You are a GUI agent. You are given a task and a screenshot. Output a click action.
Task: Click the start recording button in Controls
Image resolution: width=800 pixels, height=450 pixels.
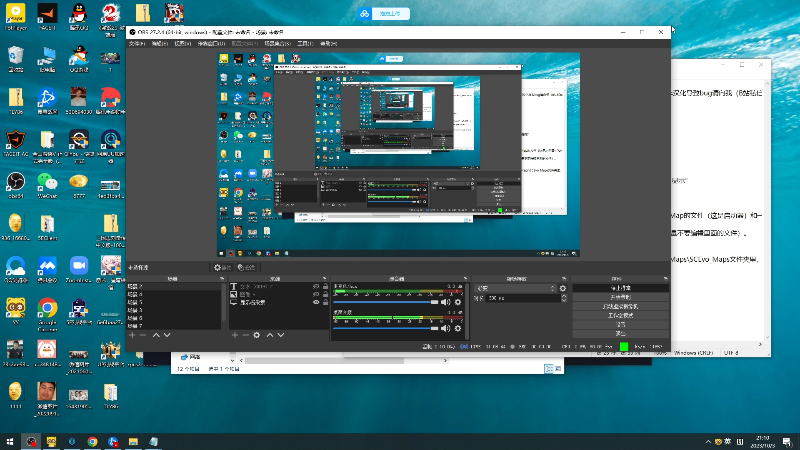(x=620, y=297)
